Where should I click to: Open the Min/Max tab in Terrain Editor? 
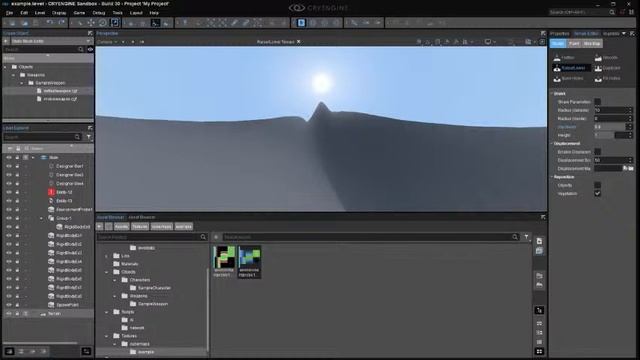[592, 44]
